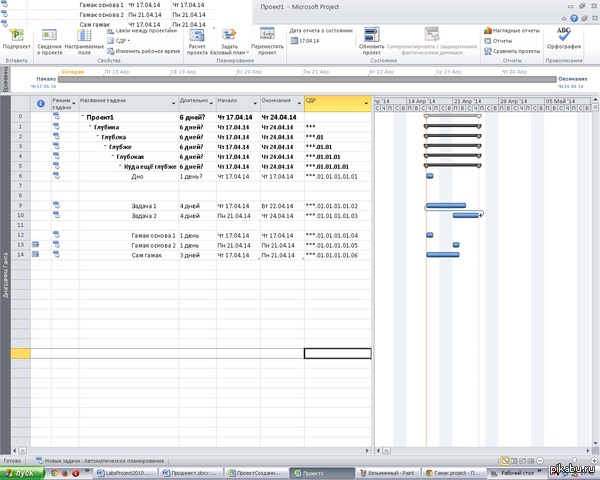Select the Сам гамак task name cell
The width and height of the screenshot is (600, 480).
point(152,255)
